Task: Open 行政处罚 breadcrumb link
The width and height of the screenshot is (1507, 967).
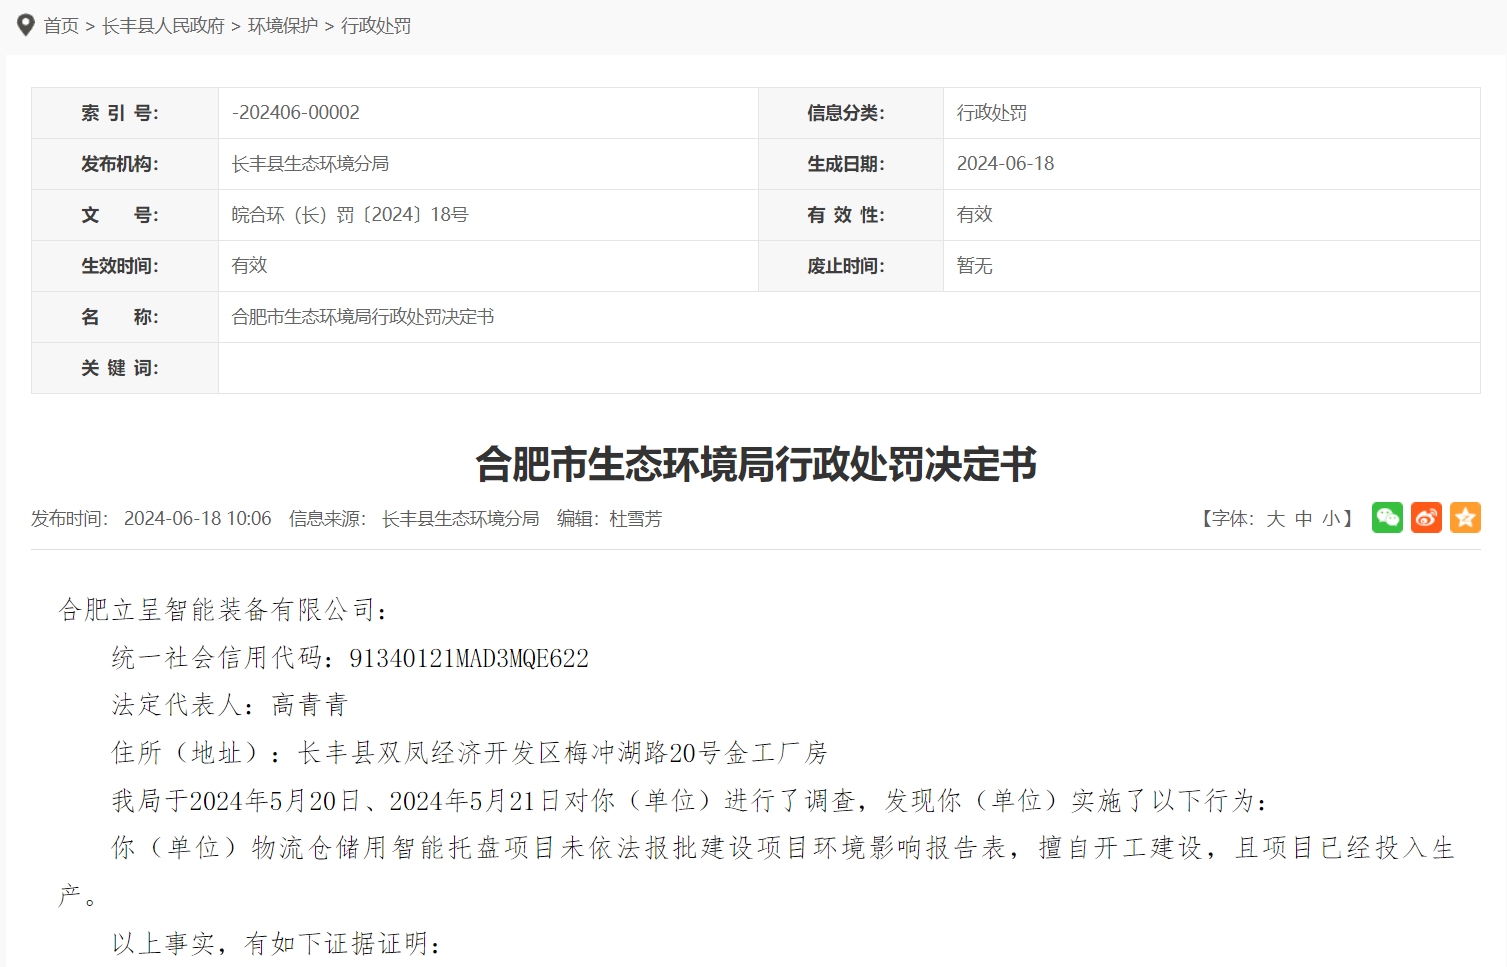Action: [376, 26]
